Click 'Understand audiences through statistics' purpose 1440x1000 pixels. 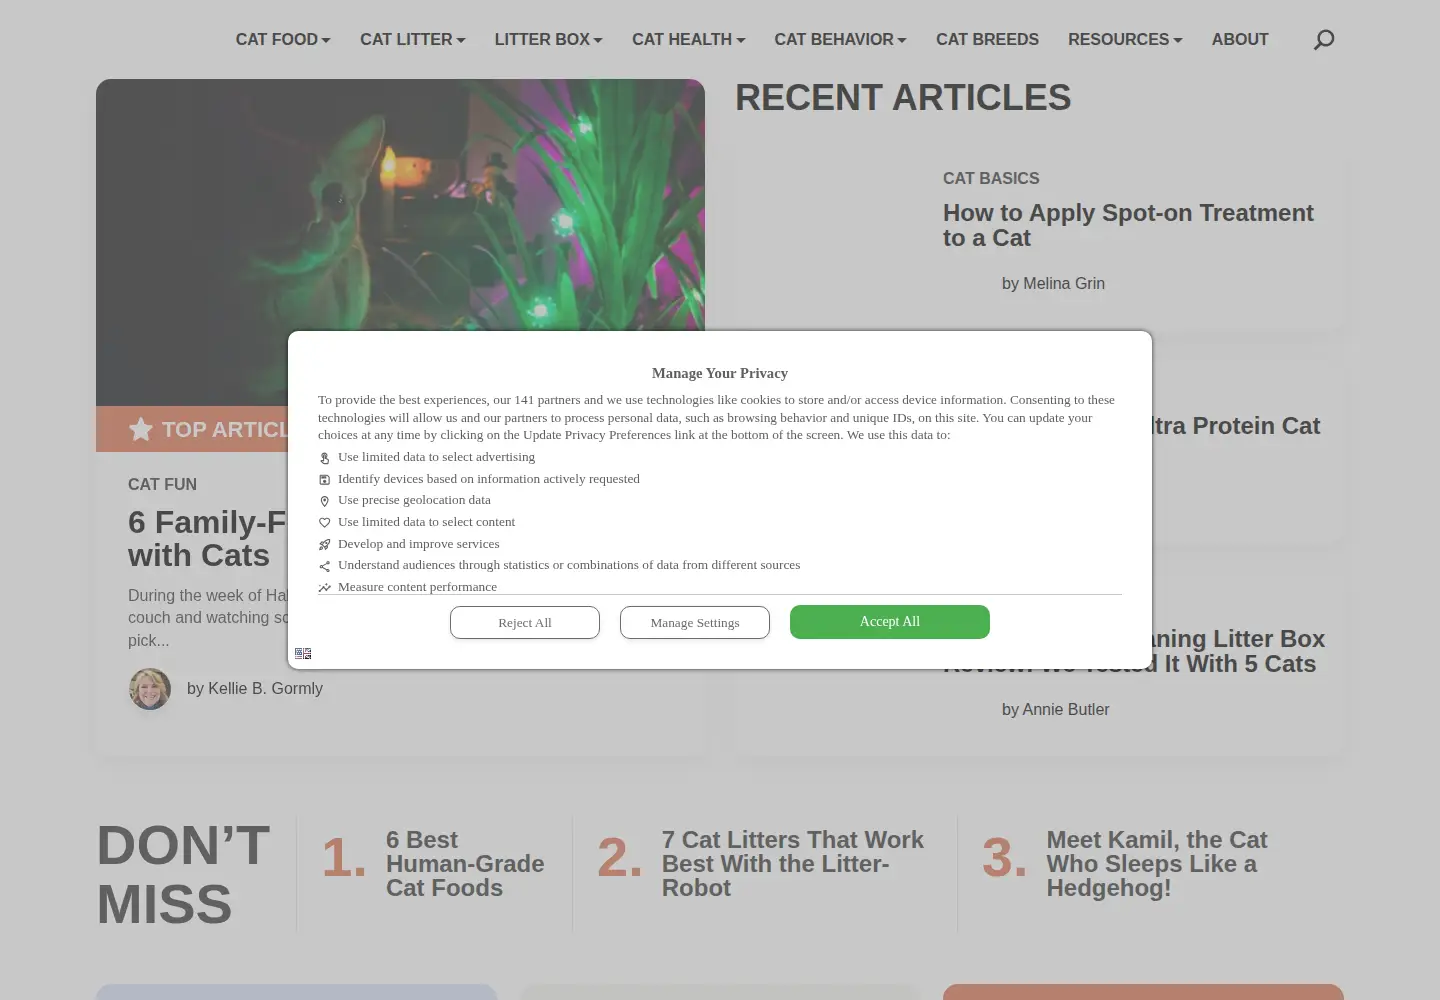(x=569, y=565)
